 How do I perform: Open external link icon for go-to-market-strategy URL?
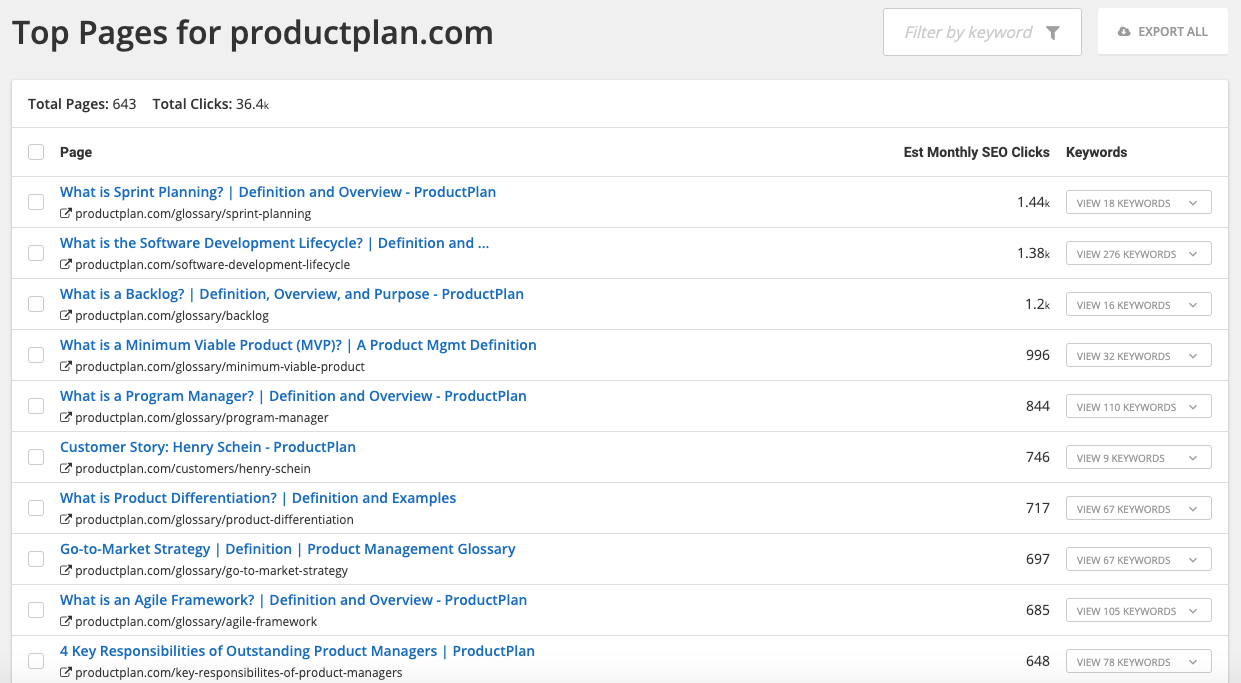point(66,570)
